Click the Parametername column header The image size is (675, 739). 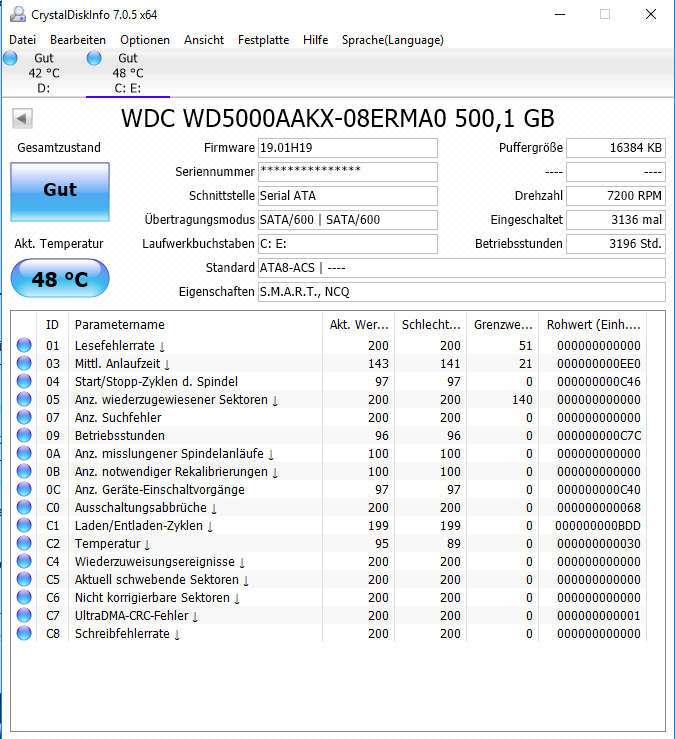click(x=195, y=325)
